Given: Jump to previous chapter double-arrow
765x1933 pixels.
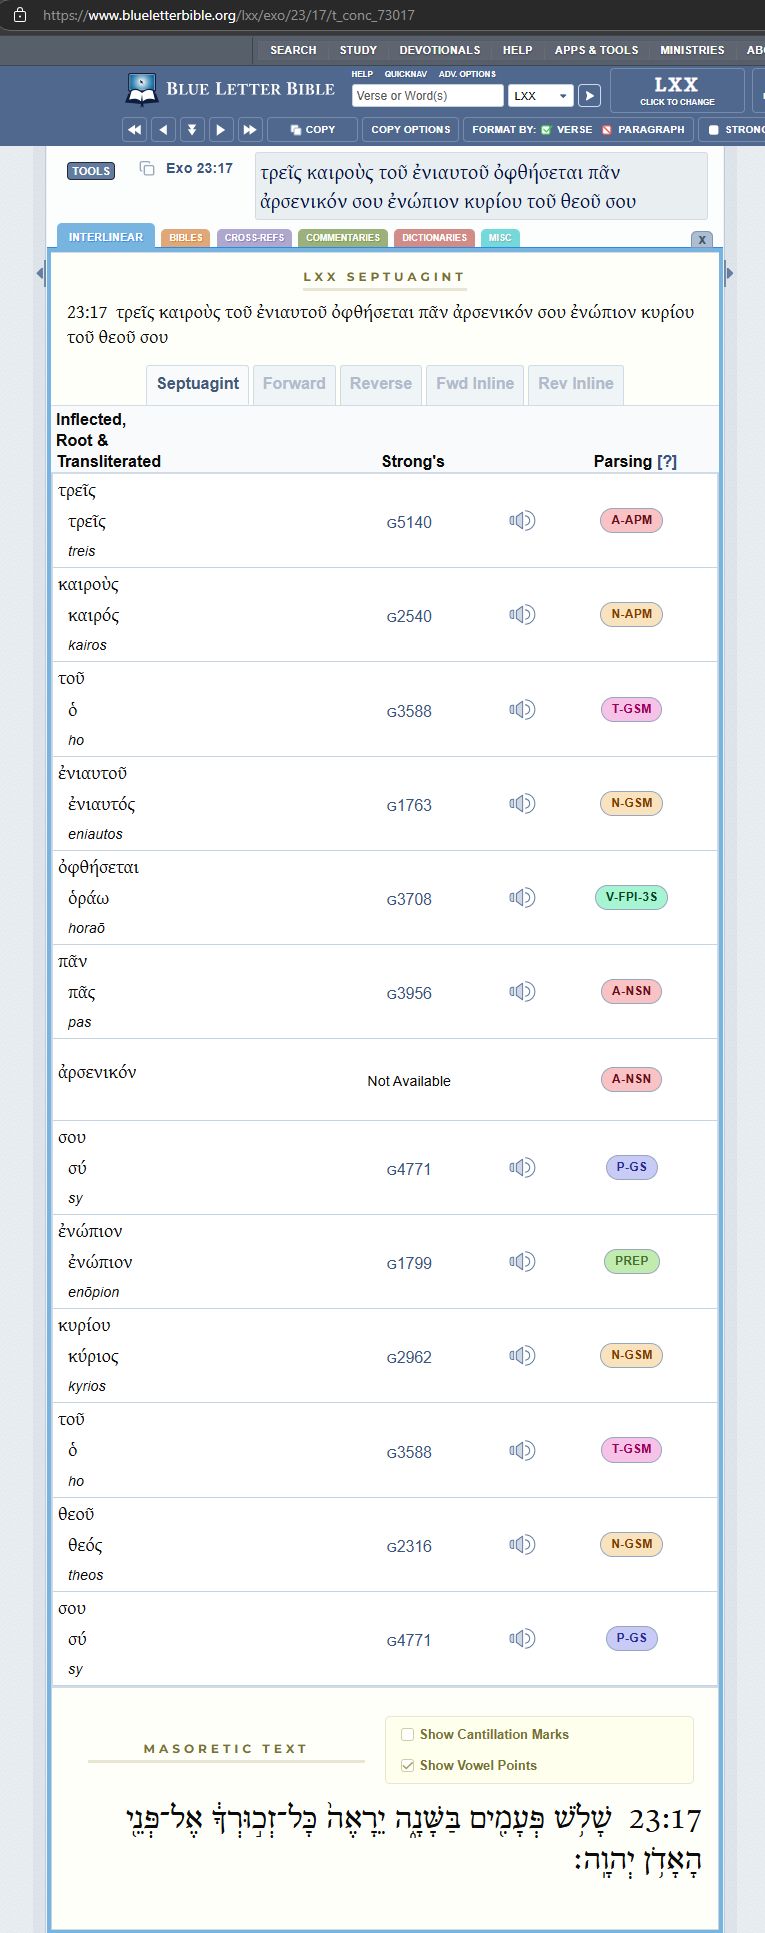Looking at the screenshot, I should [x=134, y=130].
